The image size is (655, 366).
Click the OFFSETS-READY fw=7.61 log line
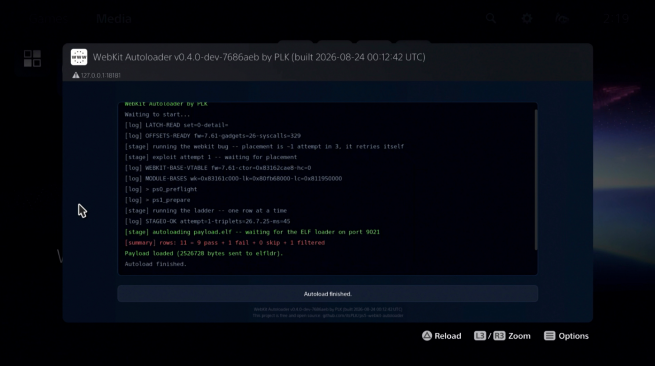click(213, 136)
